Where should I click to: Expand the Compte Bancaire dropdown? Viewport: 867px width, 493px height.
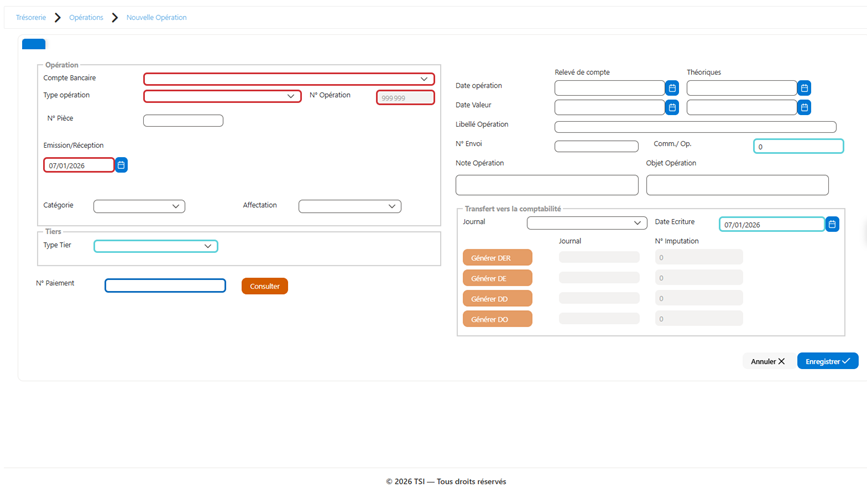point(289,79)
